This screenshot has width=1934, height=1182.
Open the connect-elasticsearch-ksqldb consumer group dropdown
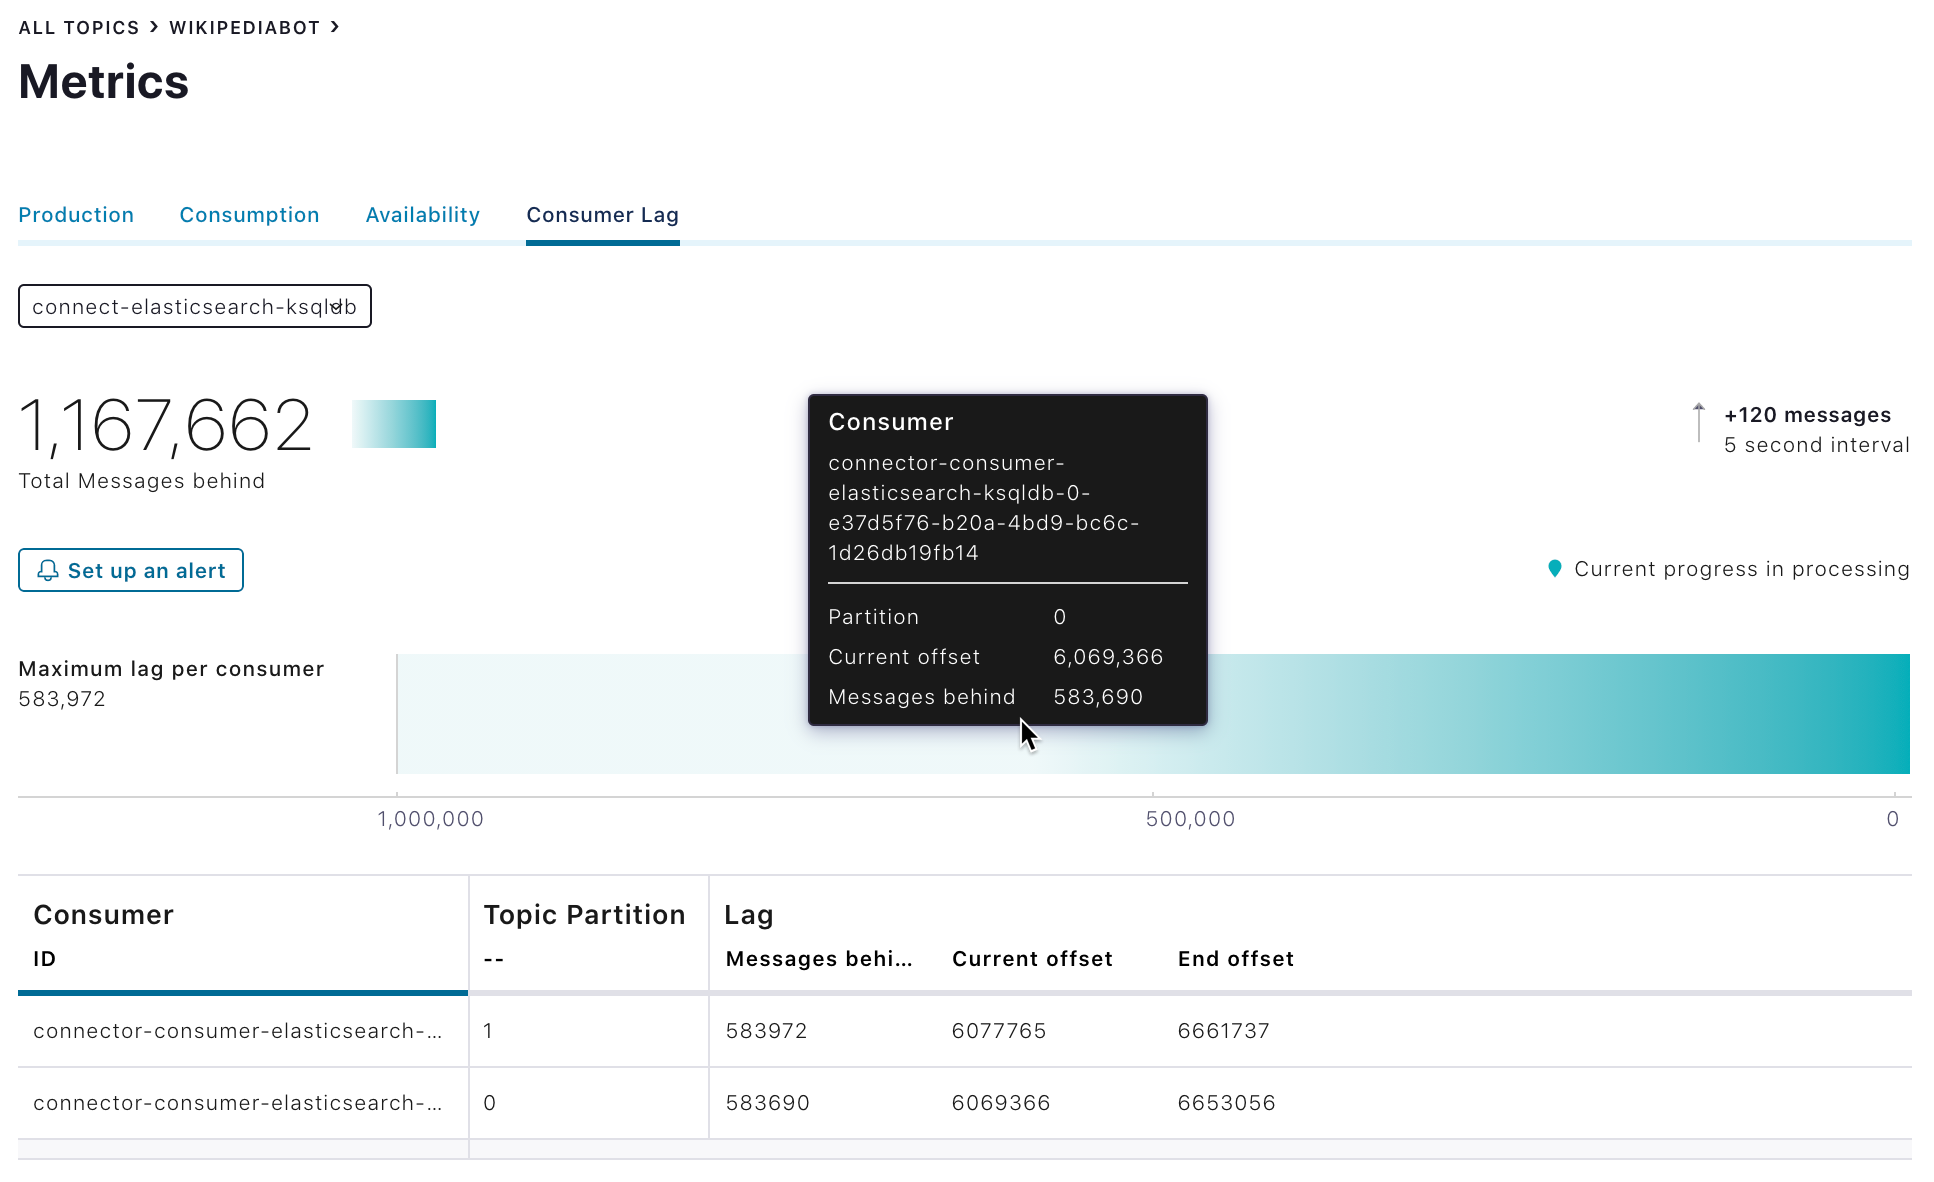pos(195,306)
